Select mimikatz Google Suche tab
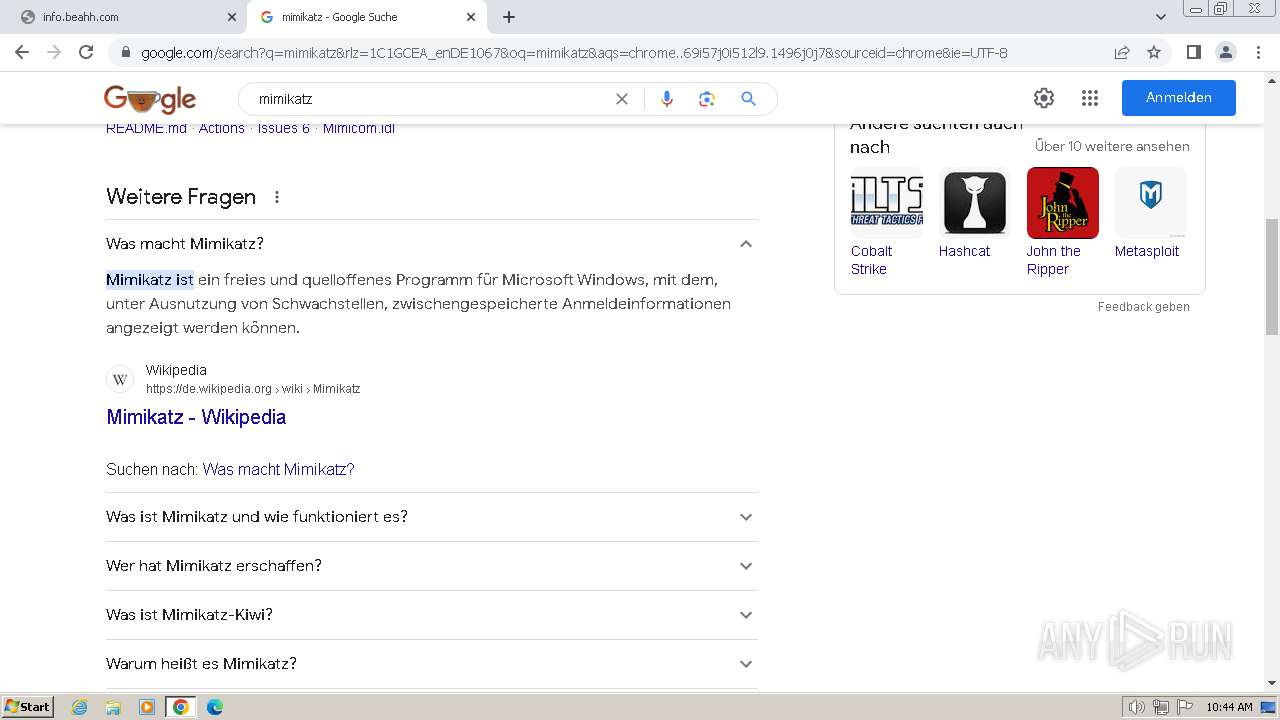The height and width of the screenshot is (720, 1280). click(366, 17)
